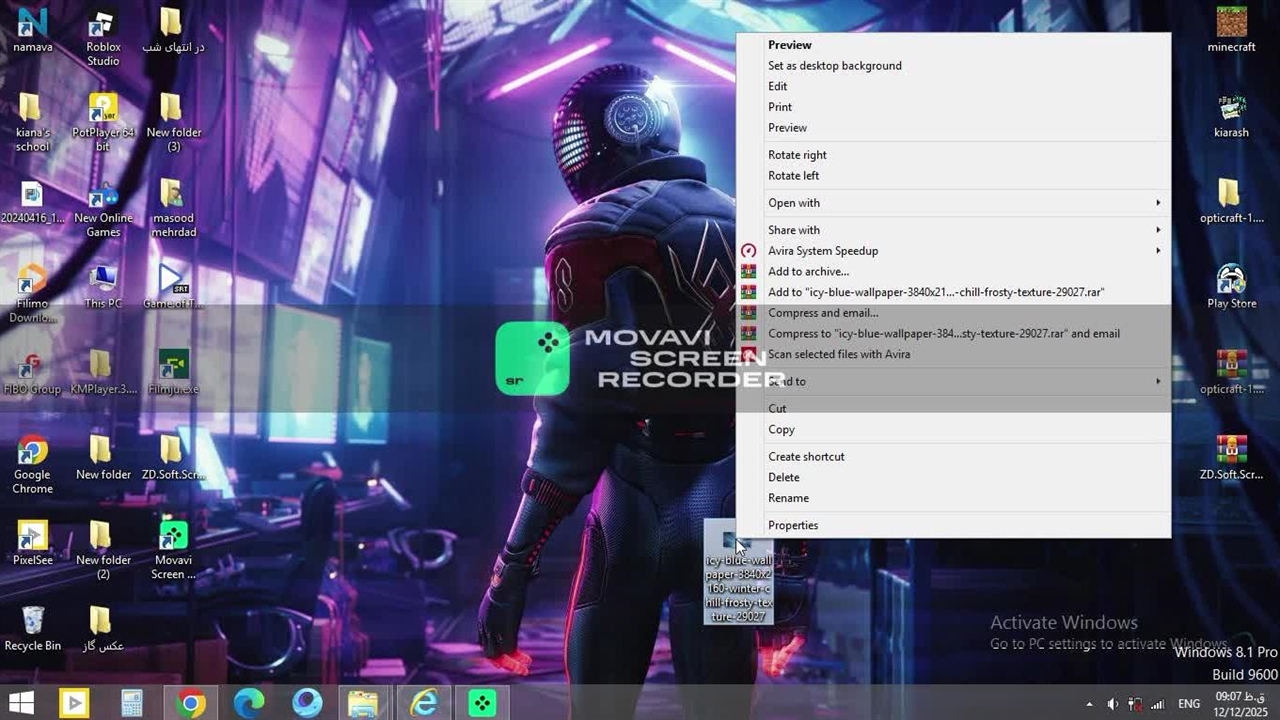1280x720 pixels.
Task: Choose Rotate right from context menu
Action: pyautogui.click(x=797, y=155)
